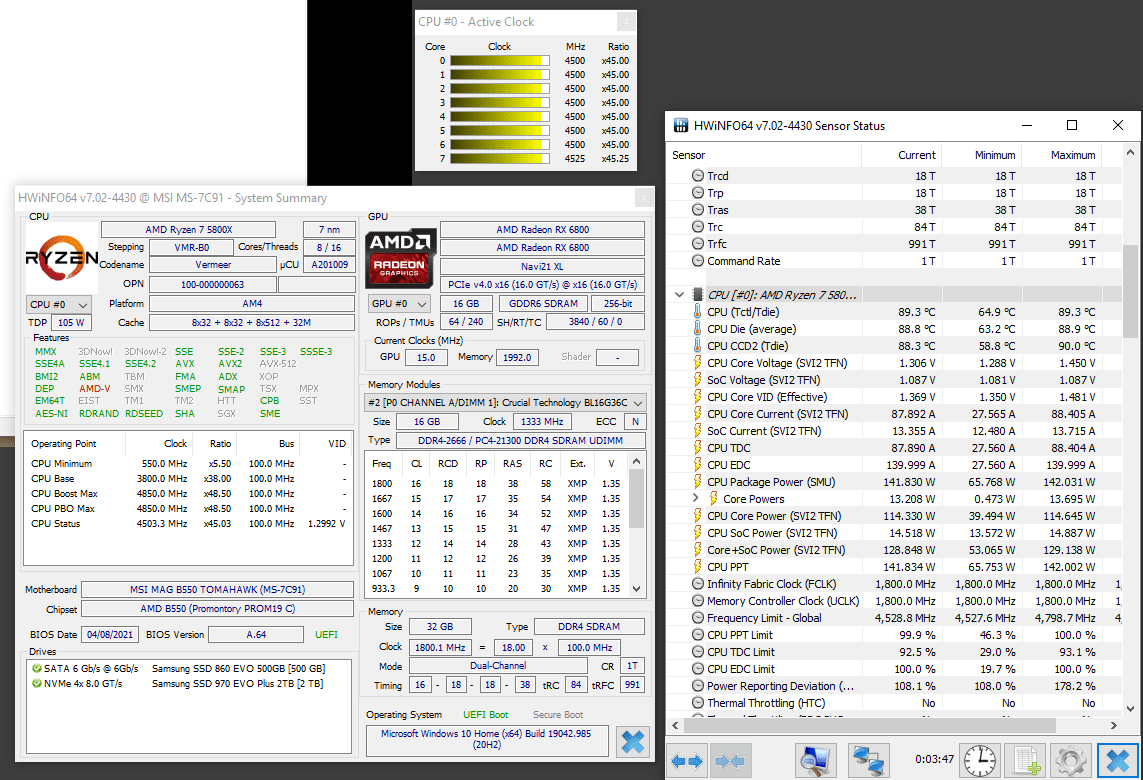Click the CPU Core Voltage lightning icon

point(698,363)
